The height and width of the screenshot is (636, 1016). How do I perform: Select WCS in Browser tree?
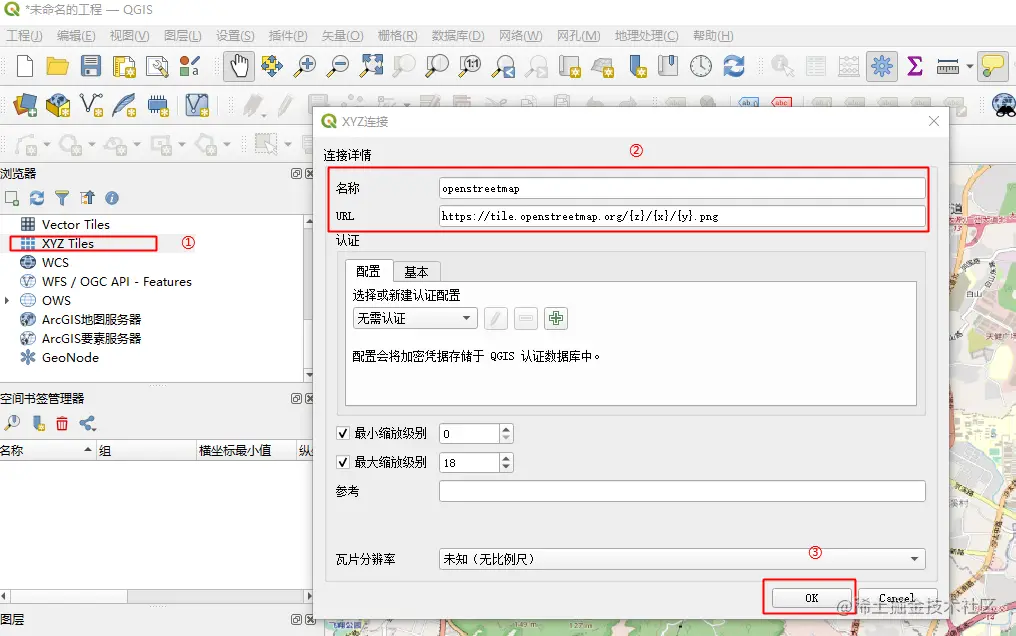(x=55, y=262)
